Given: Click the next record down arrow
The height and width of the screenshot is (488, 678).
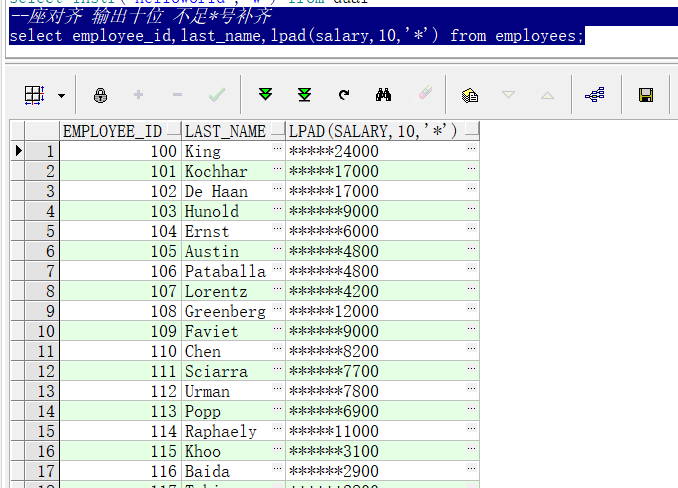Looking at the screenshot, I should (508, 94).
